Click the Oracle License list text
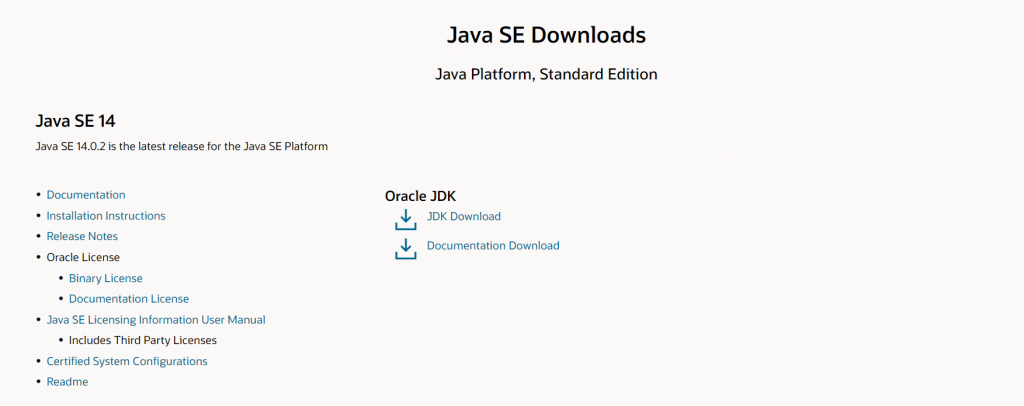Screen dimensions: 1024x406 [x=83, y=257]
